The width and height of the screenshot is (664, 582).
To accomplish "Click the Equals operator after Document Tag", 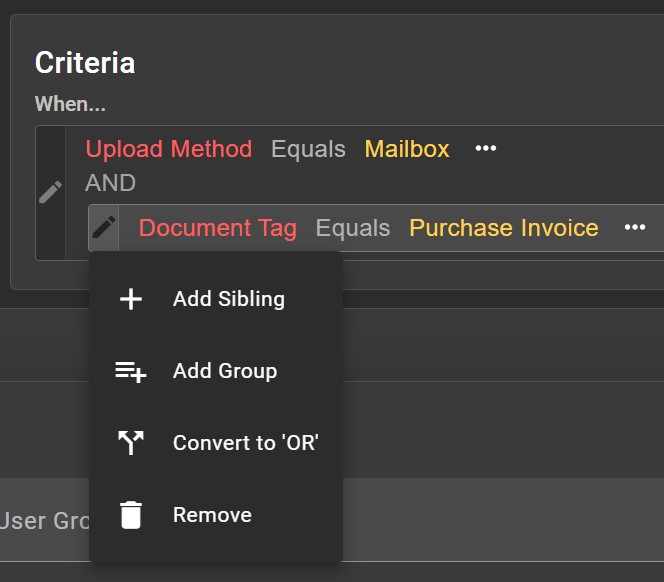I will click(x=353, y=228).
